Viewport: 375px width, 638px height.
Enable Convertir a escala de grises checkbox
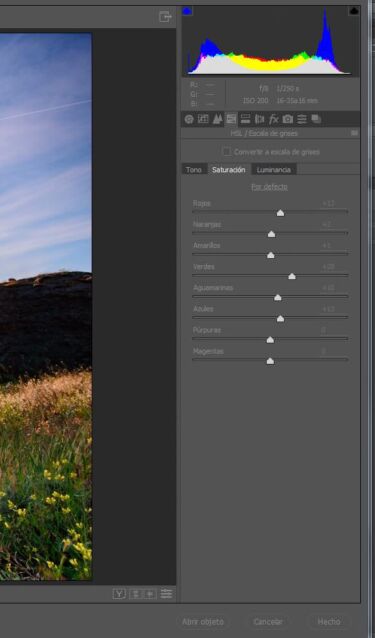point(227,152)
